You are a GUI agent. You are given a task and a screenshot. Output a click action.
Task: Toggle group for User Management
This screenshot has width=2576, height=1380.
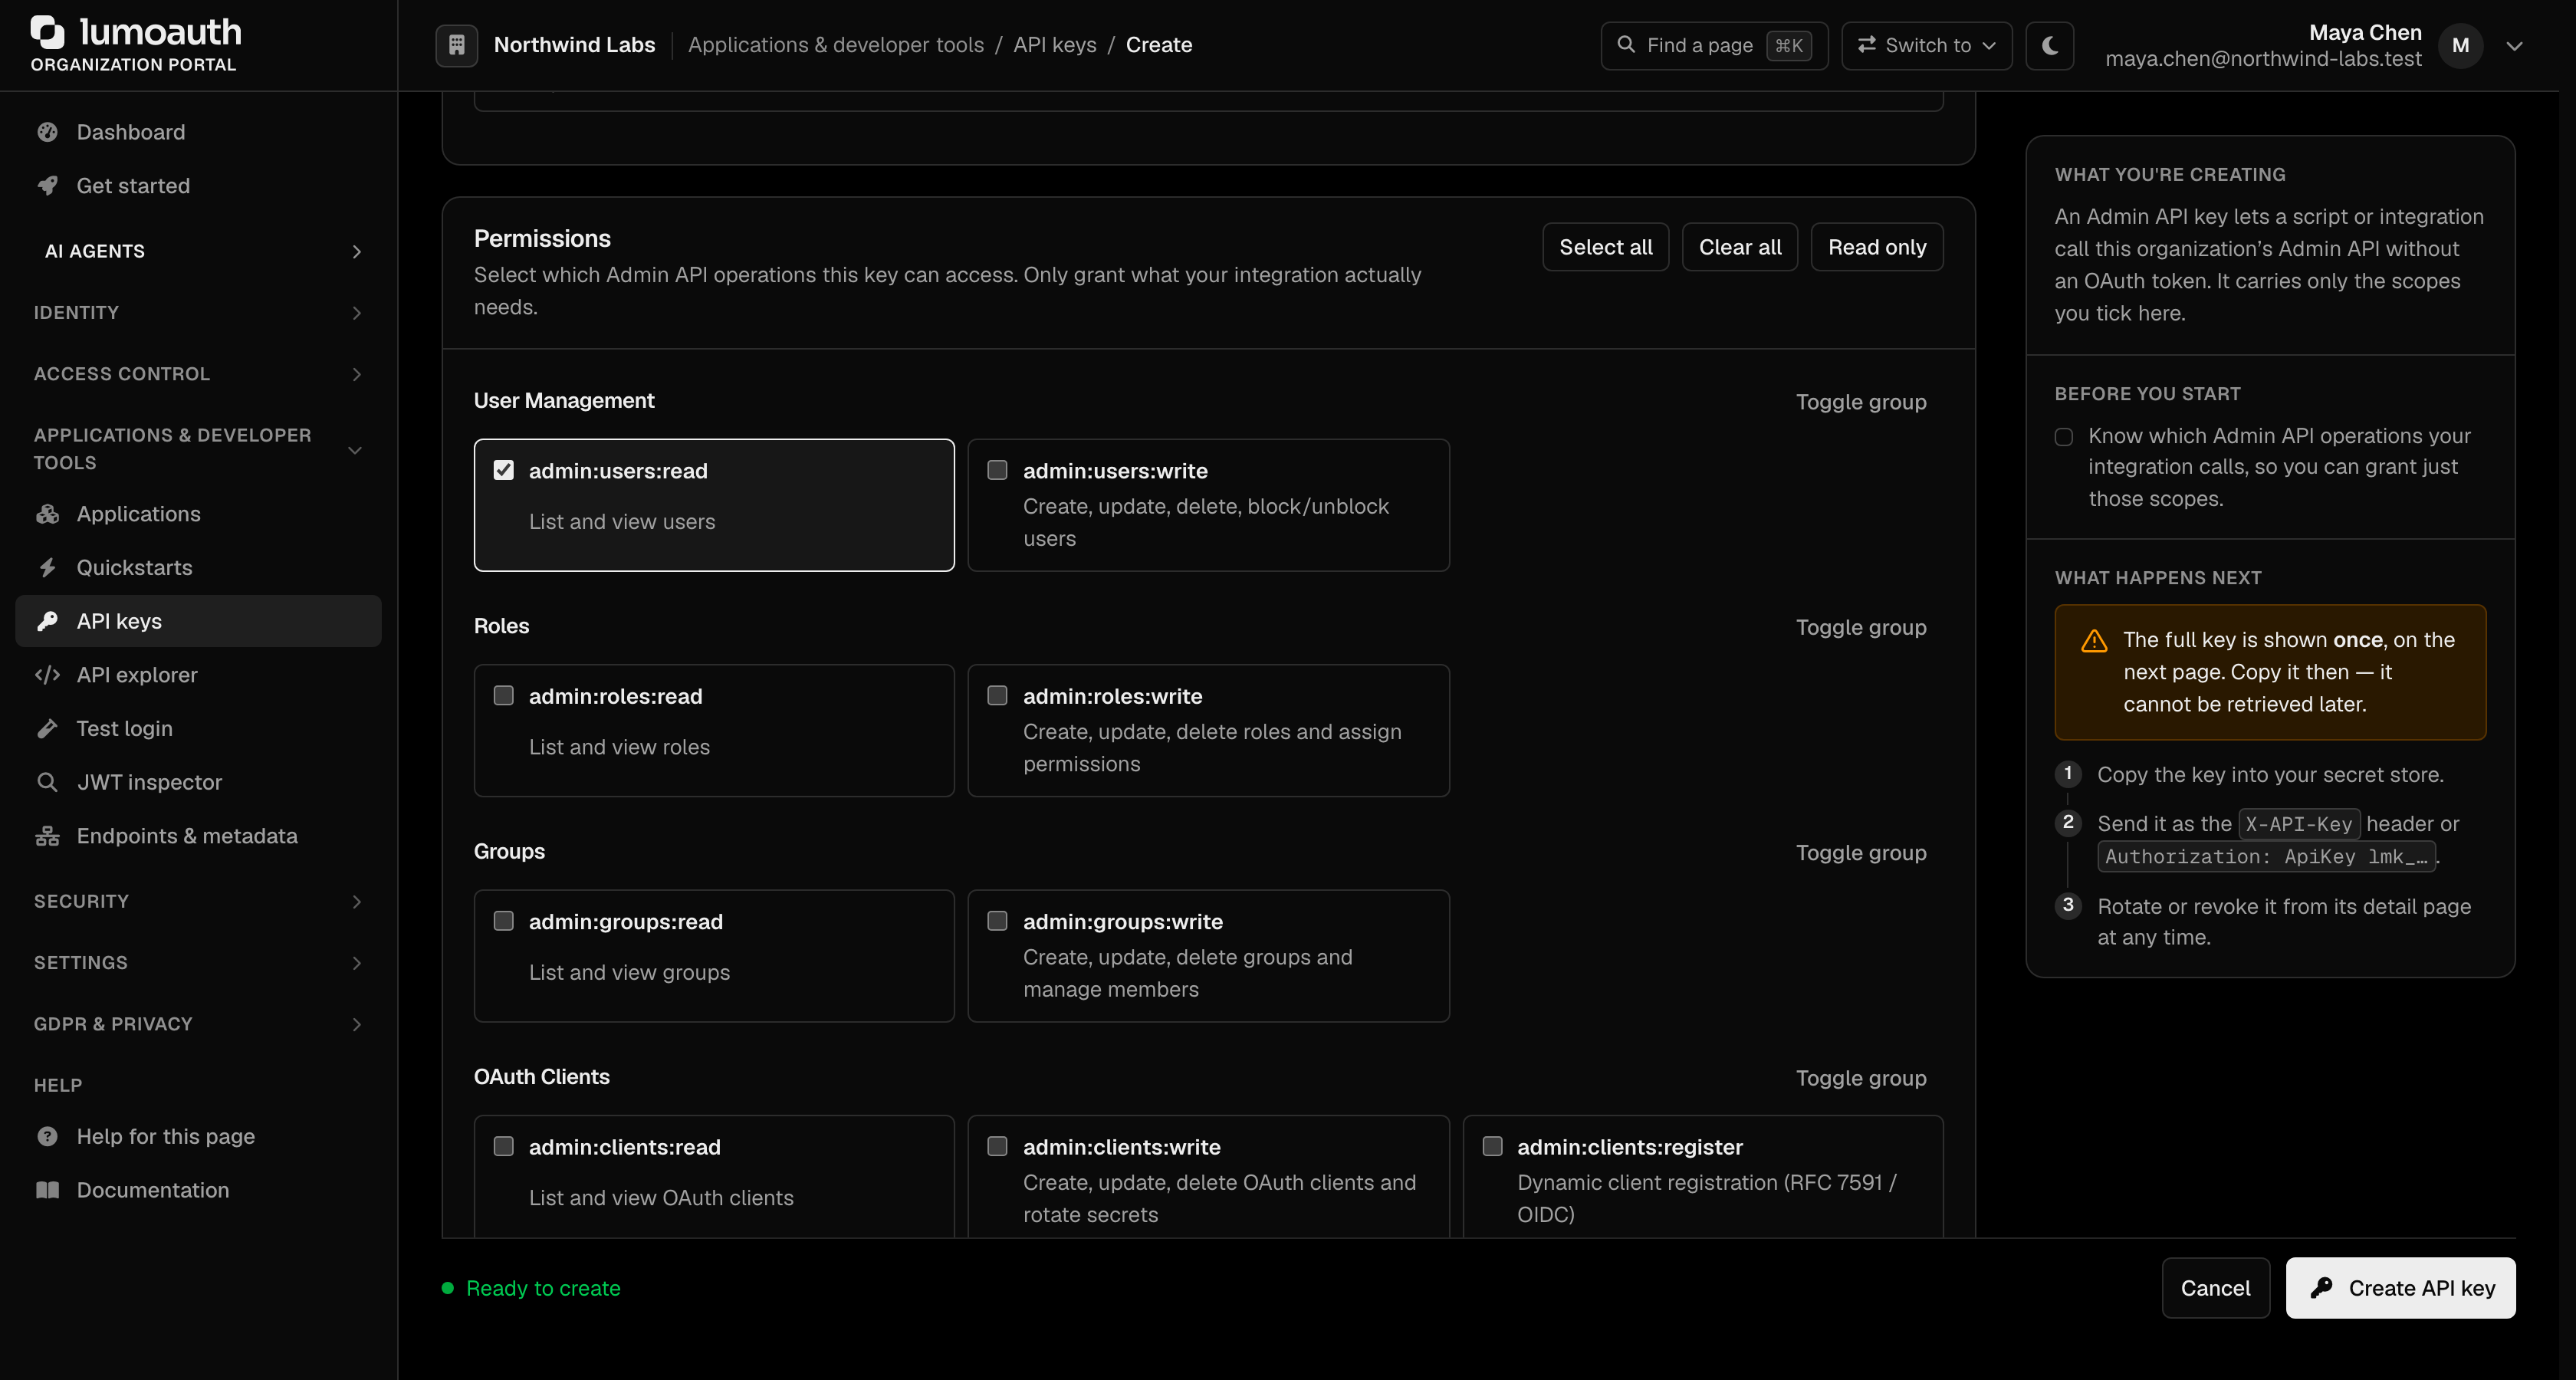[x=1860, y=402]
